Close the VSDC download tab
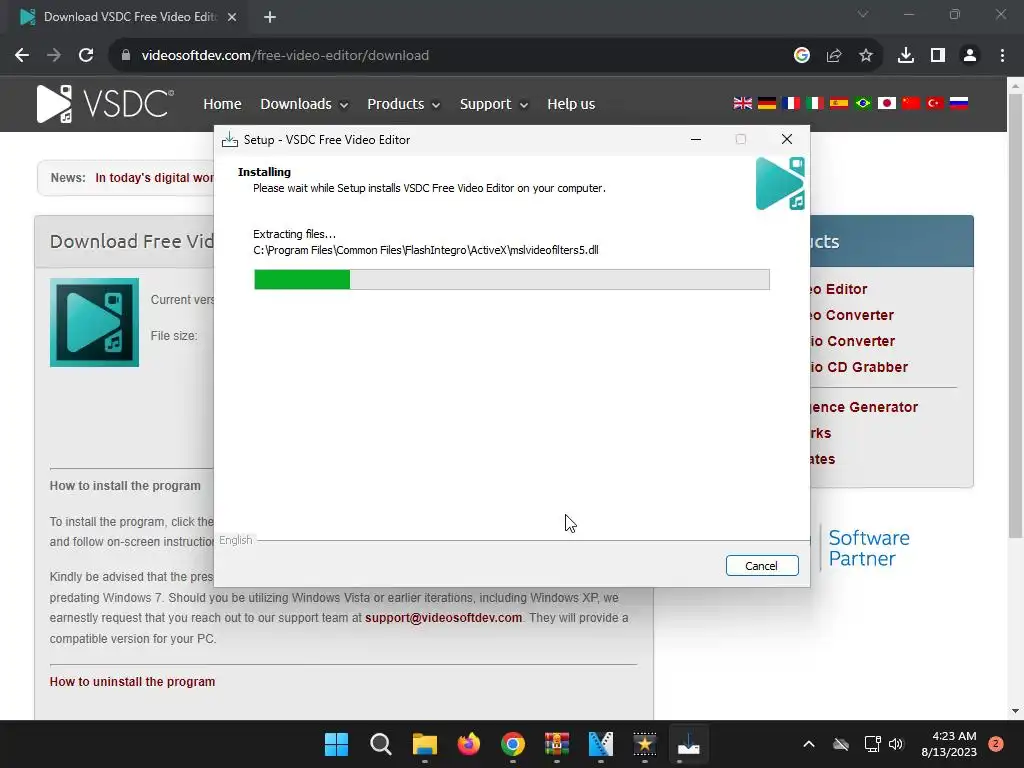 click(x=232, y=17)
